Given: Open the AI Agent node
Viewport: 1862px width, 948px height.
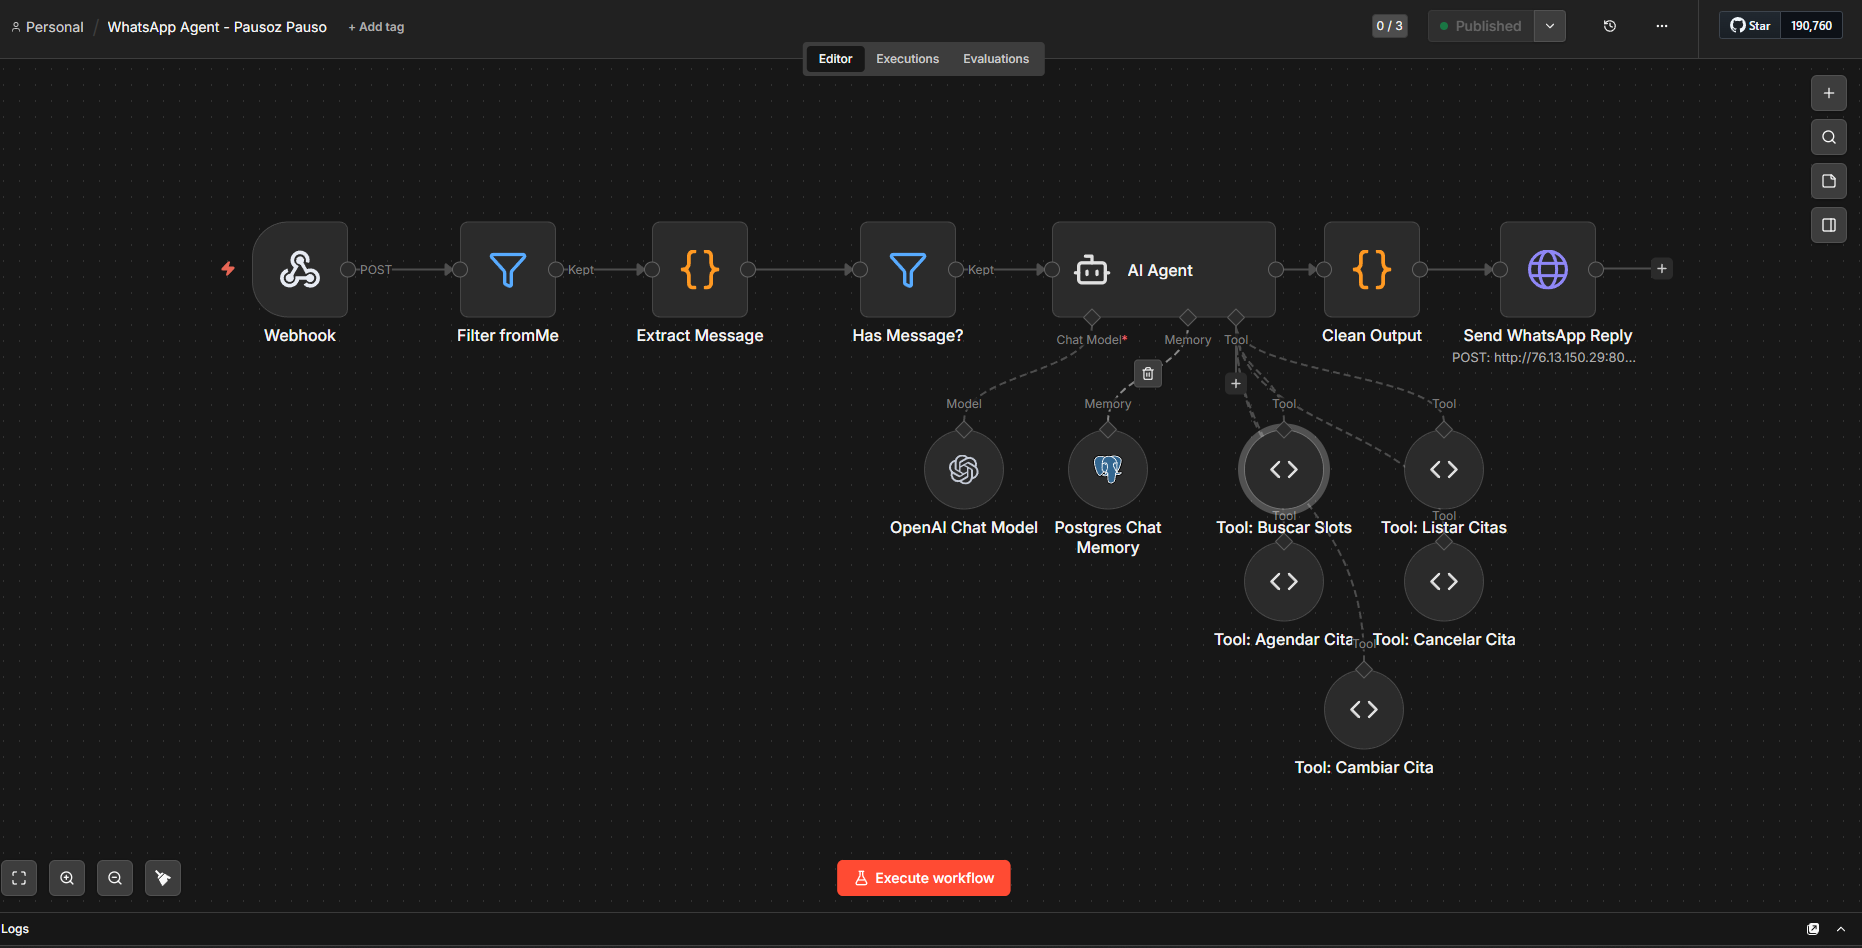Looking at the screenshot, I should 1164,269.
